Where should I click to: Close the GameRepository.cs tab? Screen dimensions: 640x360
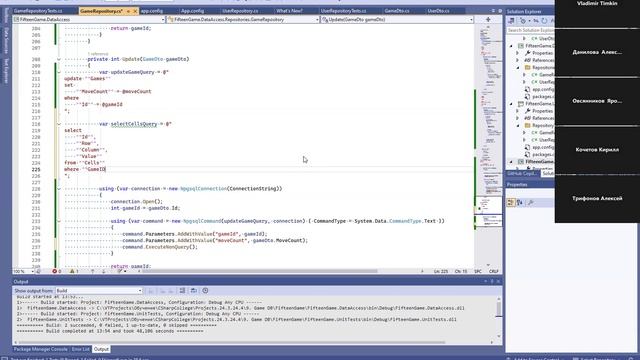(135, 11)
